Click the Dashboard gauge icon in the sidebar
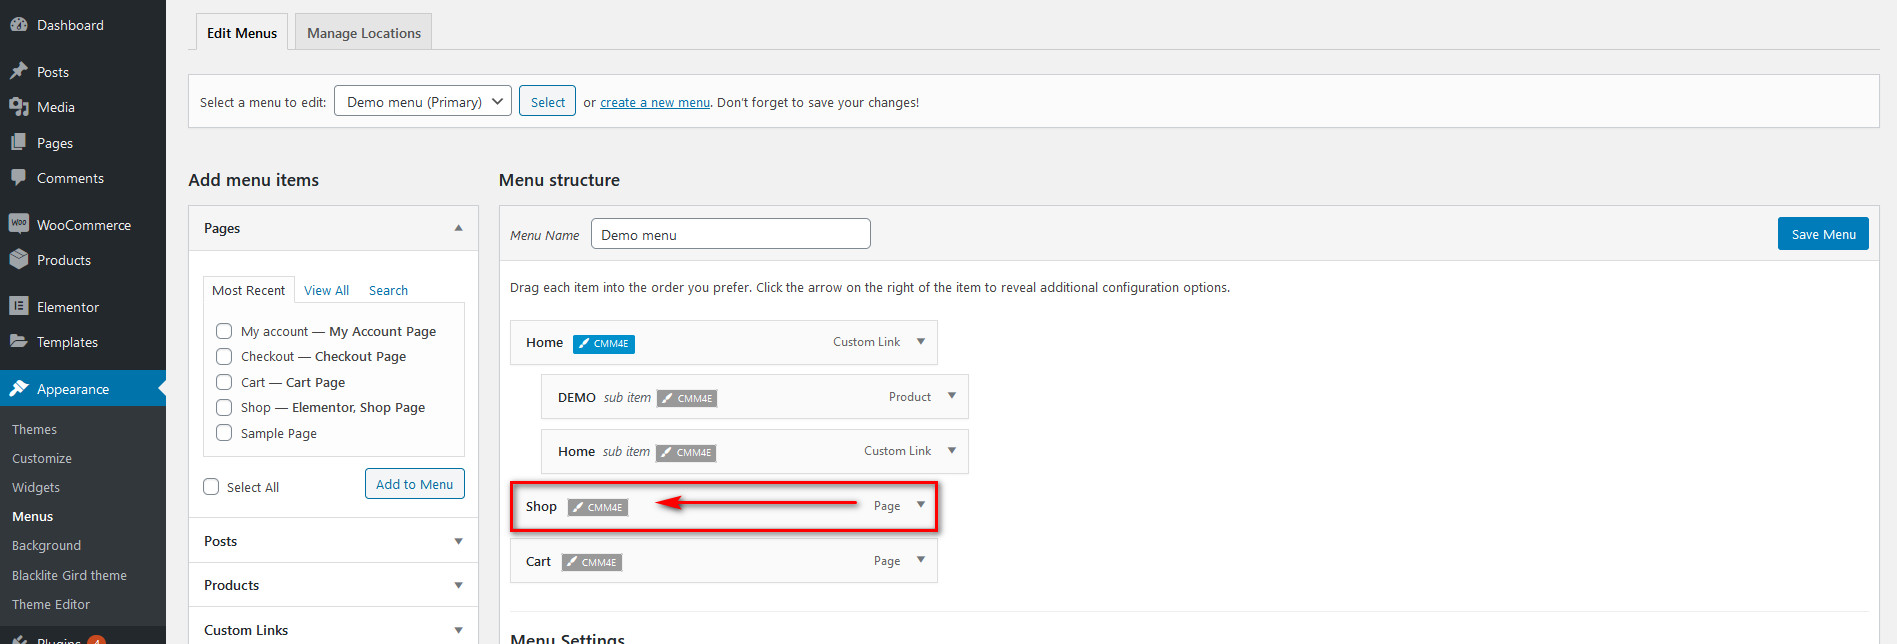This screenshot has height=644, width=1897. pyautogui.click(x=19, y=25)
